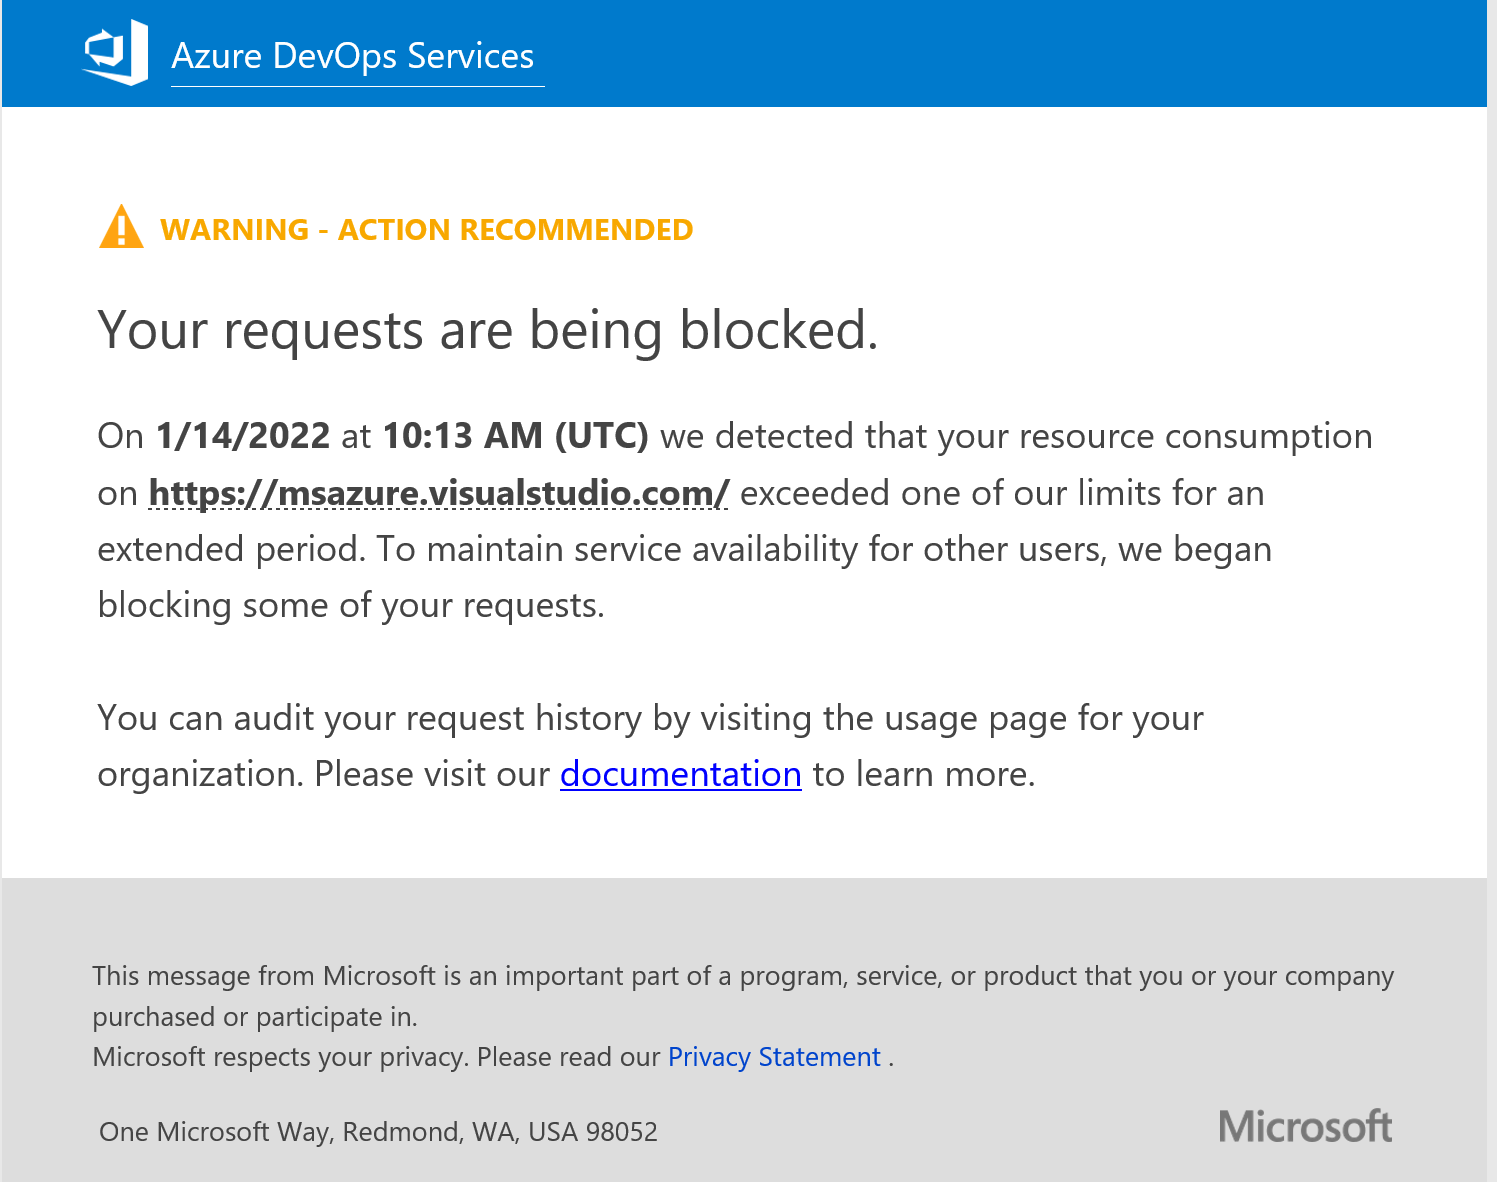Viewport: 1497px width, 1189px height.
Task: Click the "Your requests are being blocked." heading
Action: click(487, 330)
